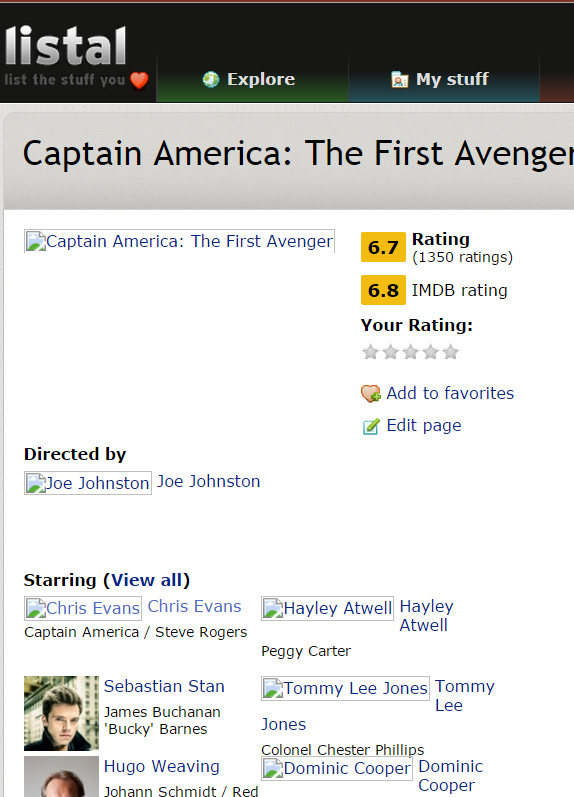Click the Joe Johnston broken image thumbnail
The width and height of the screenshot is (574, 797).
tap(88, 483)
